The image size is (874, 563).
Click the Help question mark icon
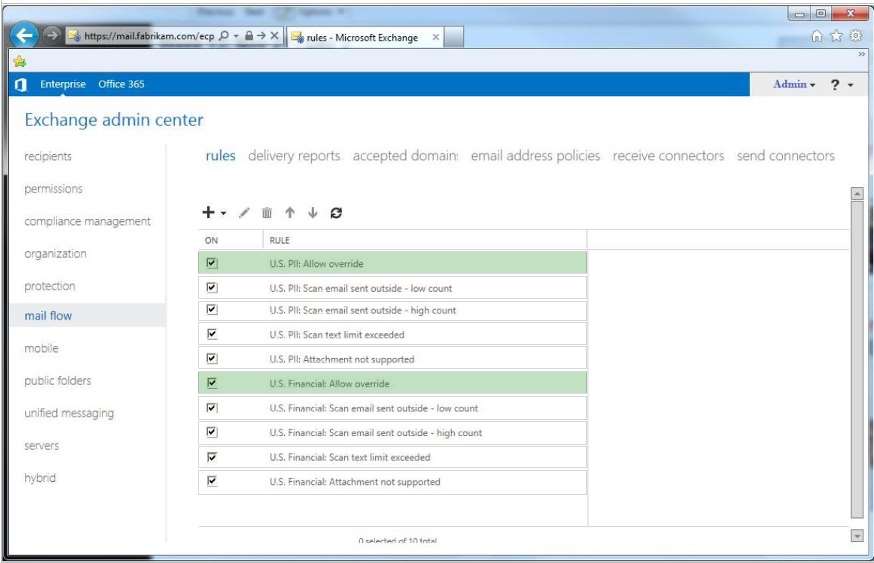834,85
